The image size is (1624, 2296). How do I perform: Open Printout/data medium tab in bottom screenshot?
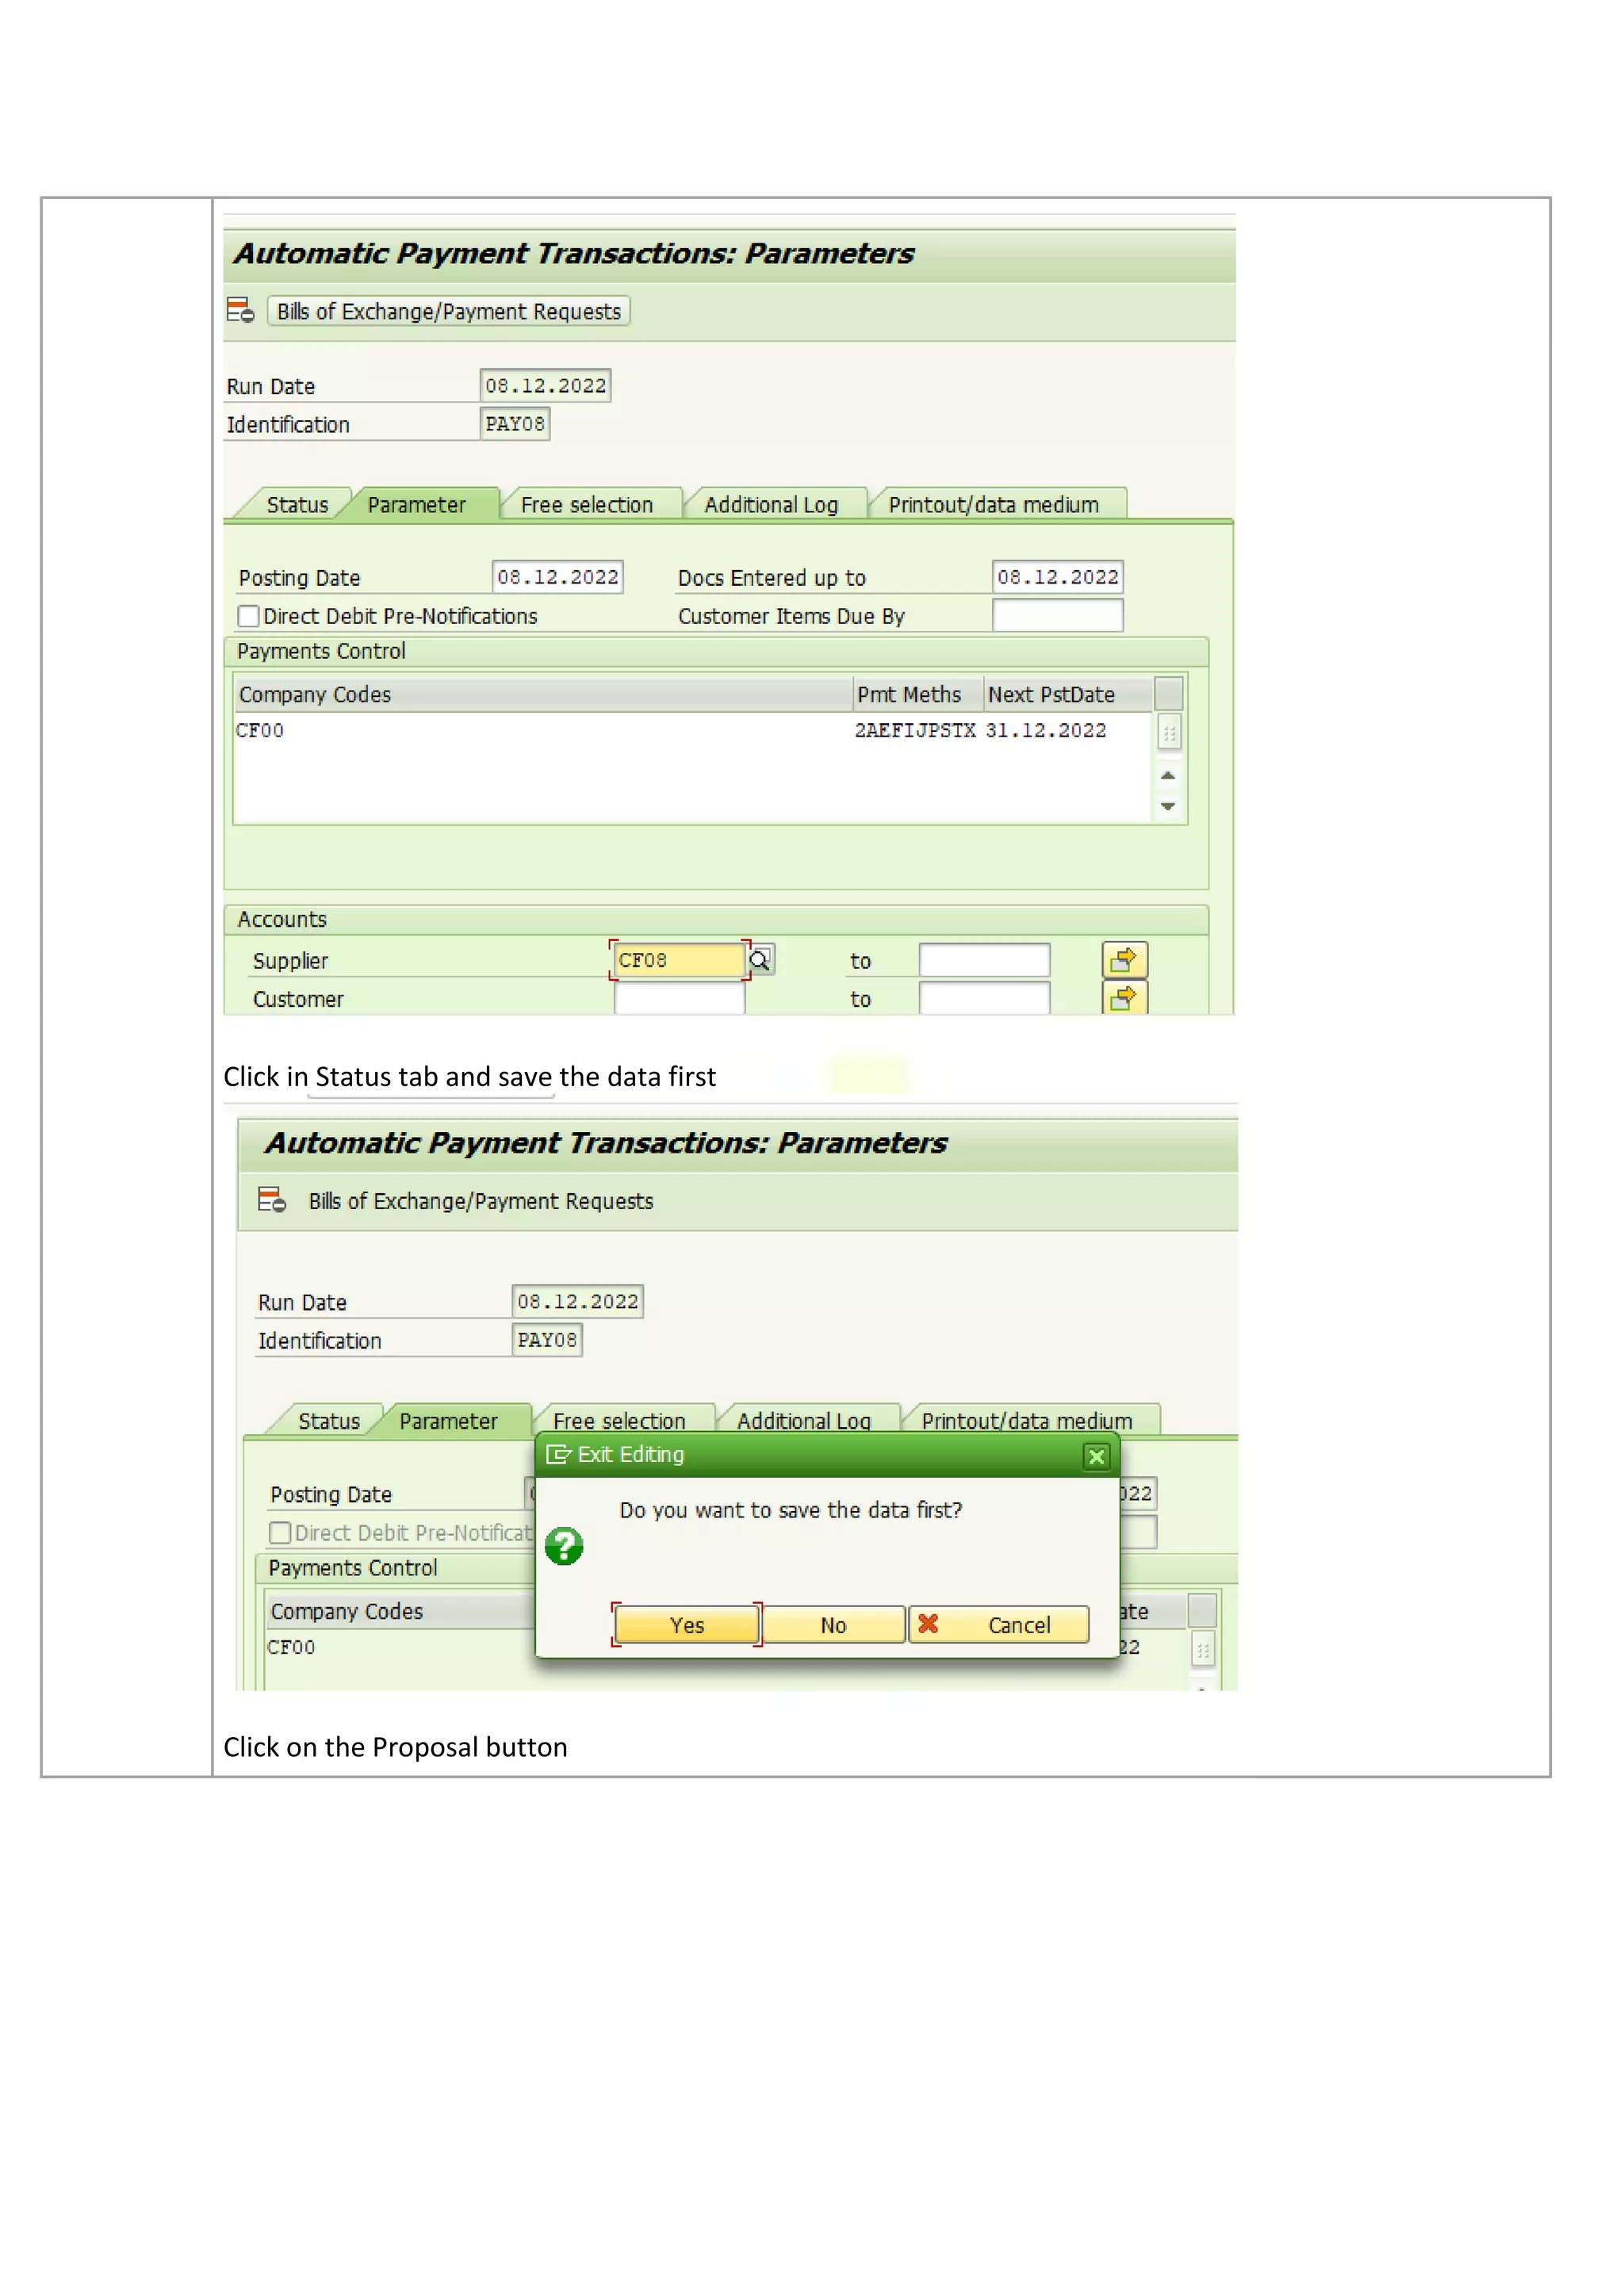(x=1027, y=1419)
